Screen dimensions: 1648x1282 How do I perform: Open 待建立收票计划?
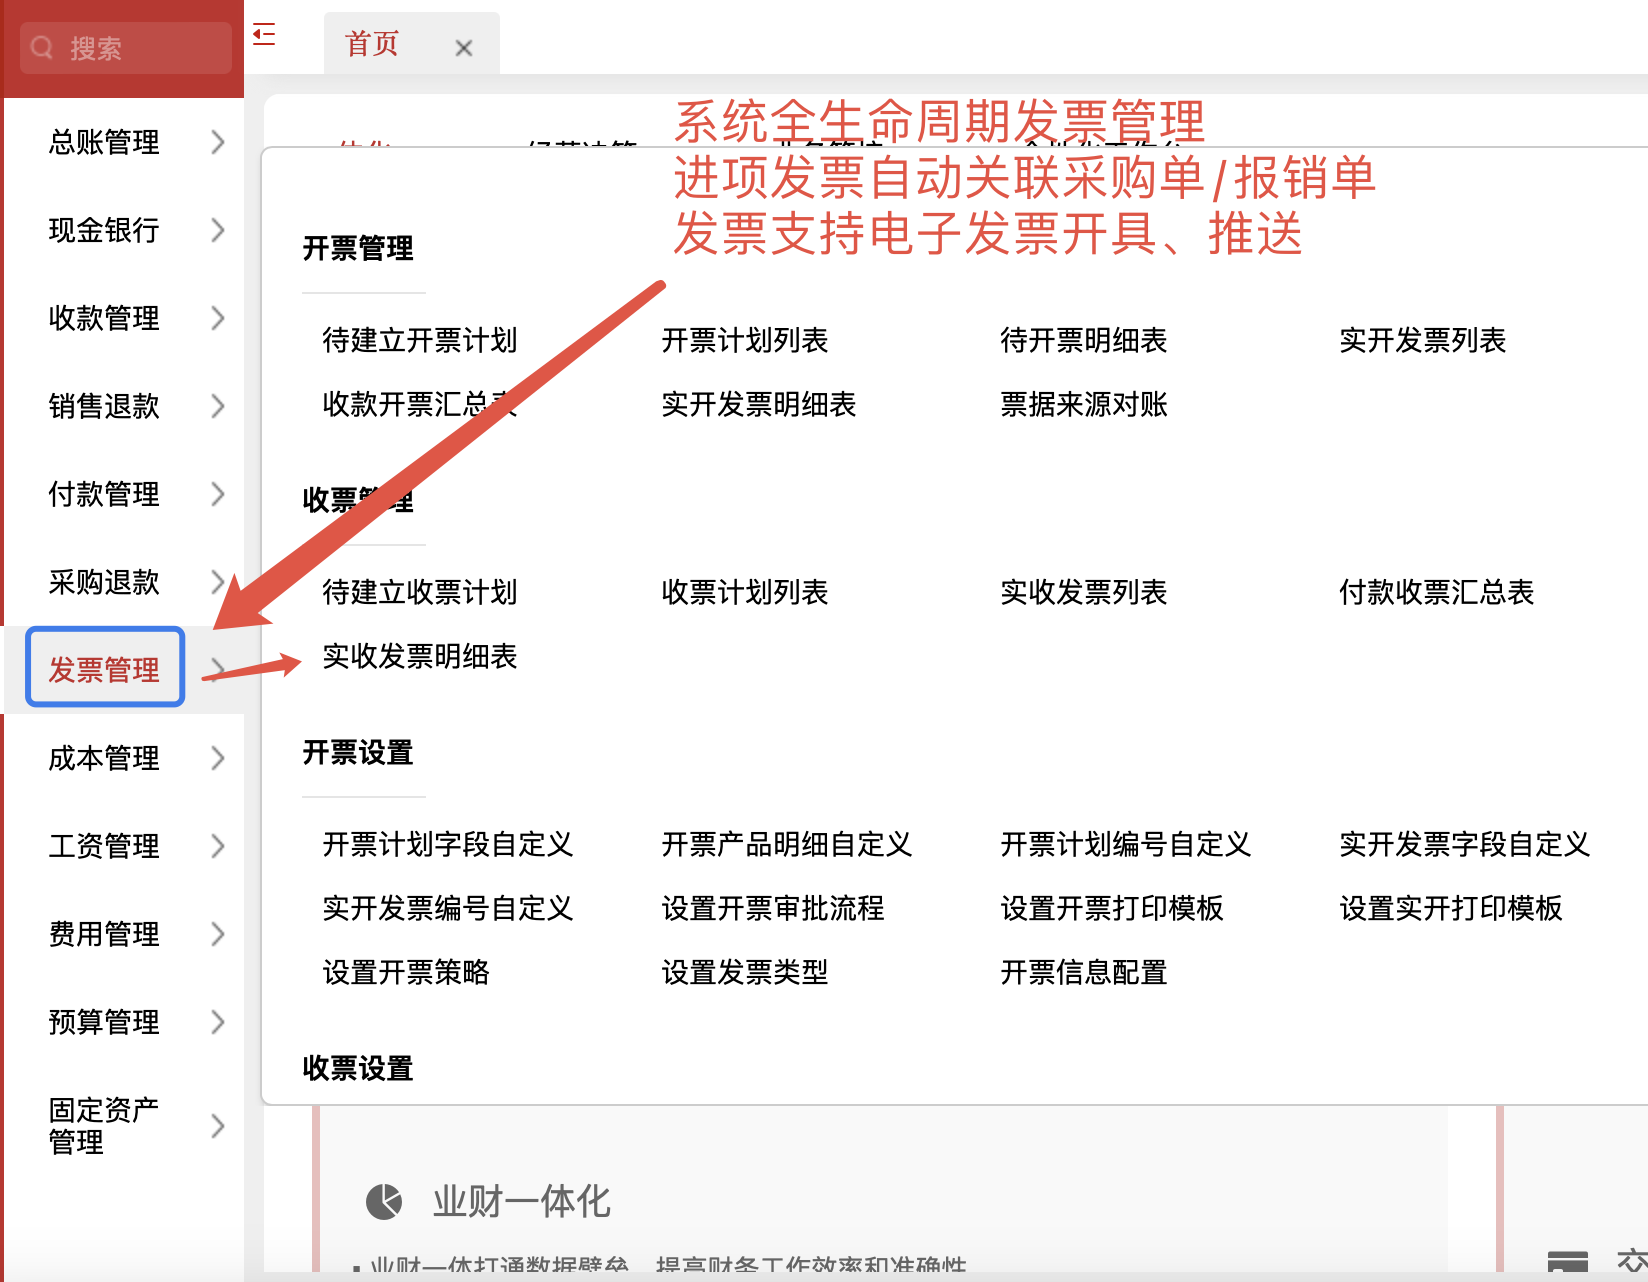420,592
